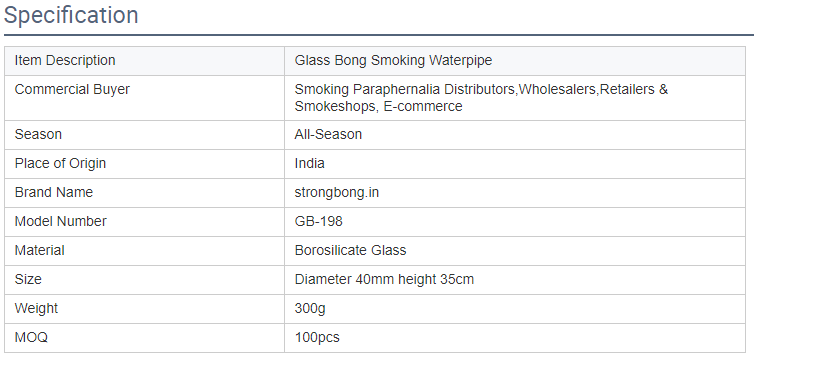Select the Season row label
829x368 pixels.
[38, 134]
